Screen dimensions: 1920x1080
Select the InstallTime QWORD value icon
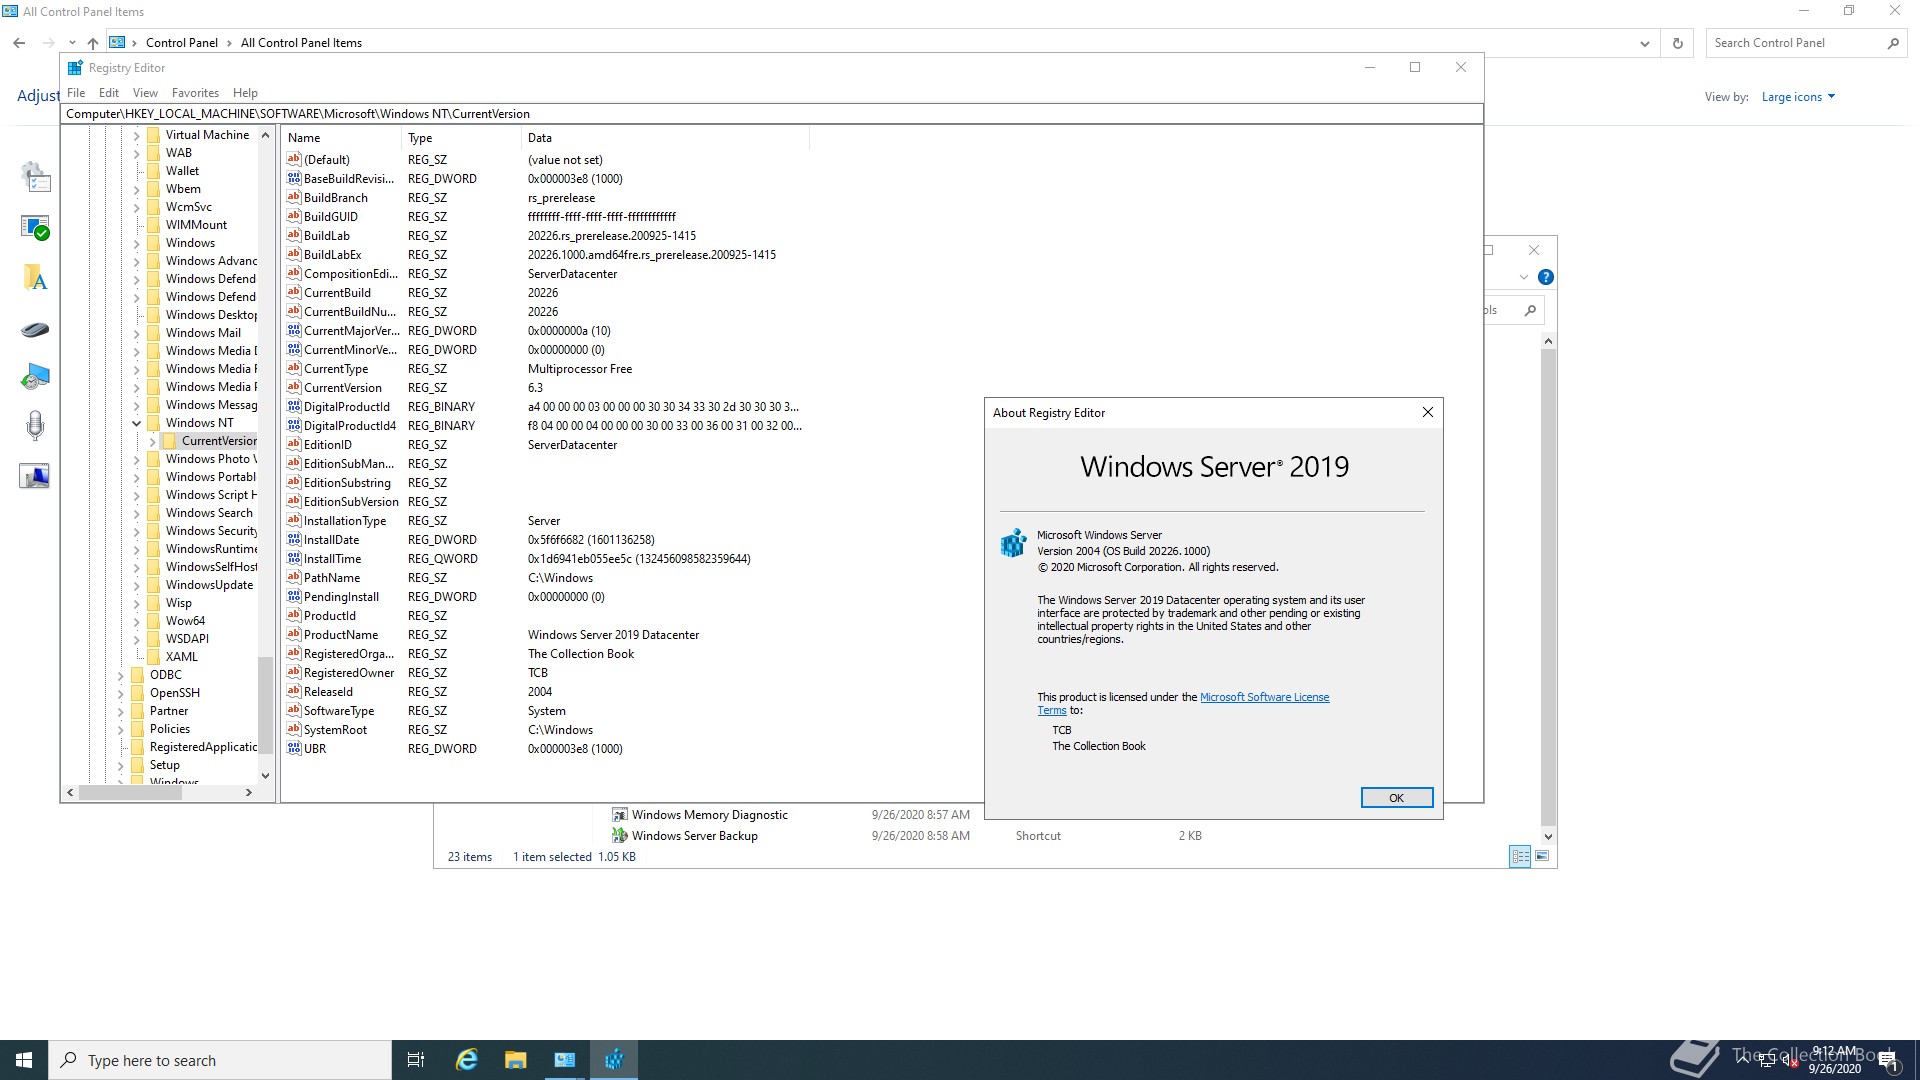pos(294,558)
